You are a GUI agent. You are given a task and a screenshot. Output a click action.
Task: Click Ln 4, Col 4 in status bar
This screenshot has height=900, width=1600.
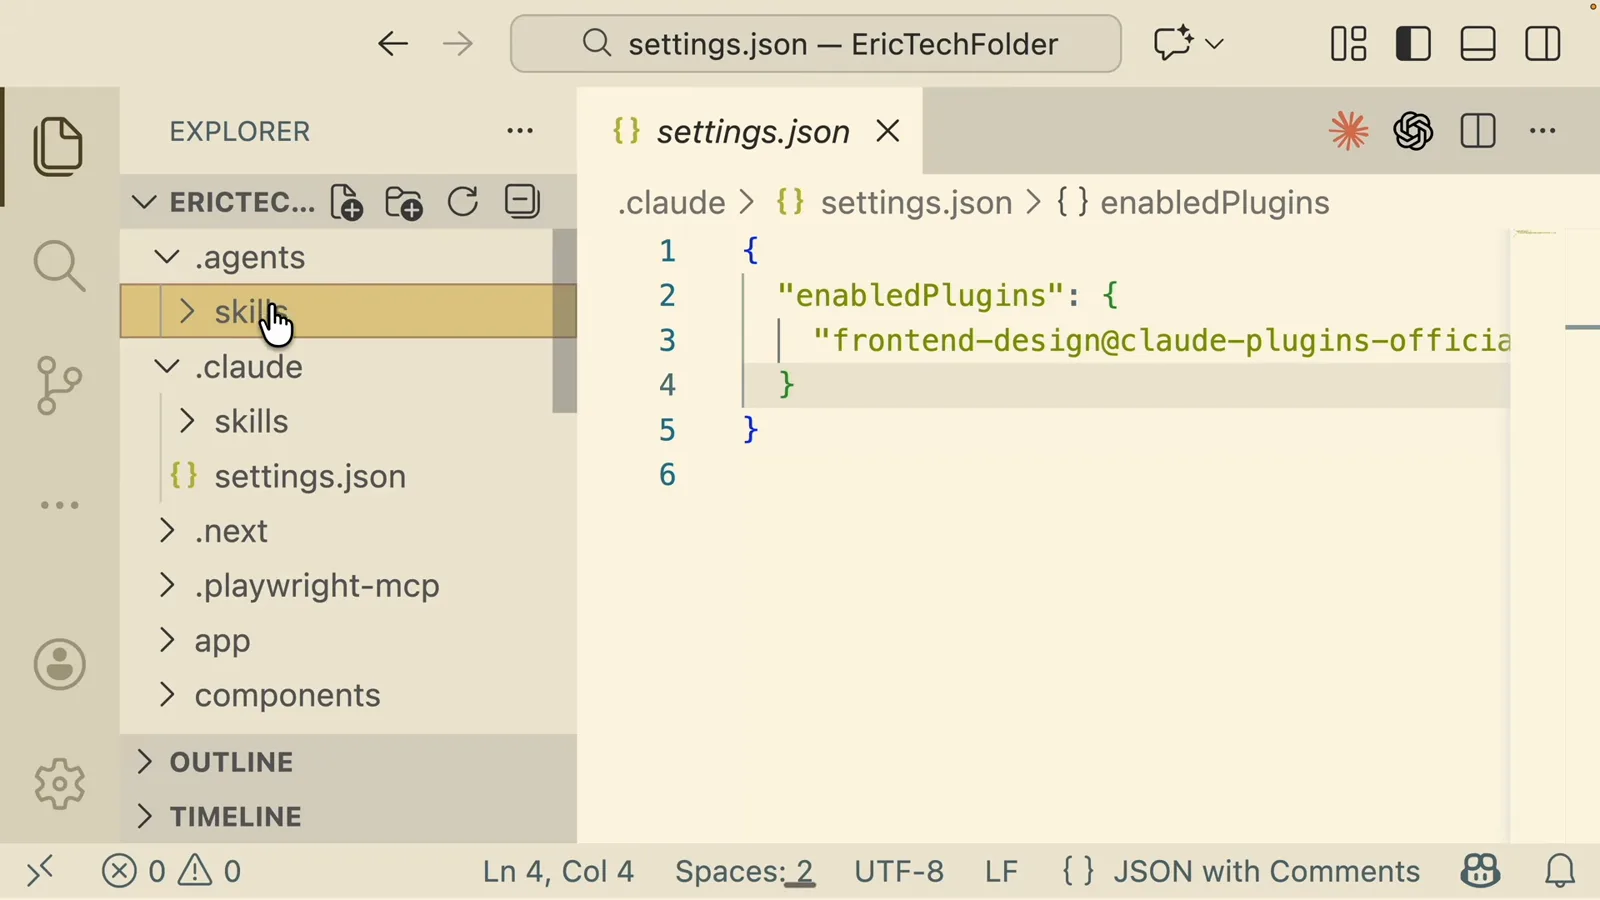point(558,871)
